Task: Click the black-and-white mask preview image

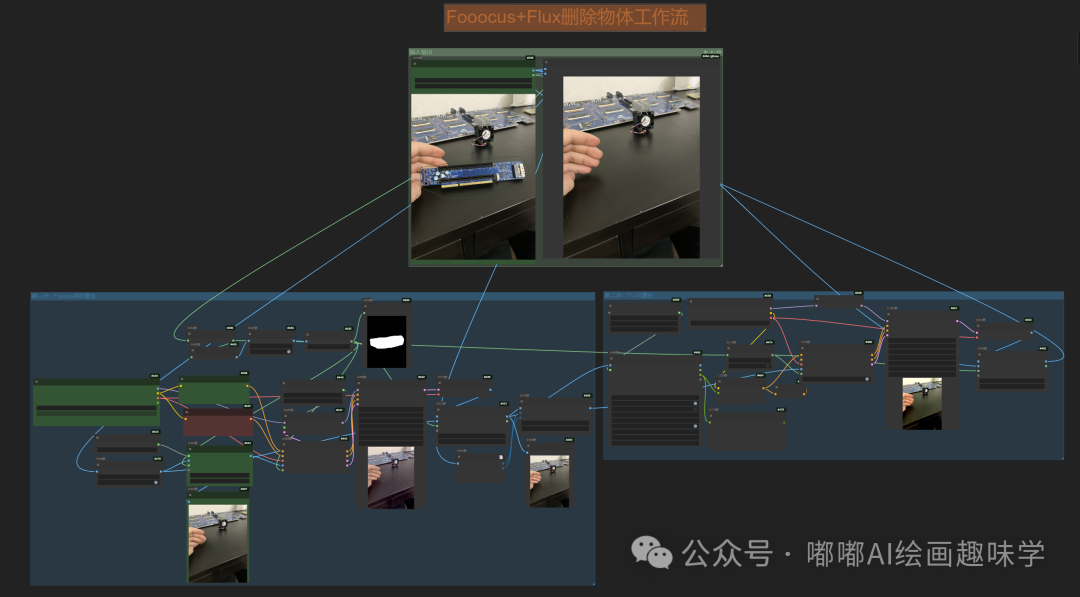Action: tap(386, 342)
